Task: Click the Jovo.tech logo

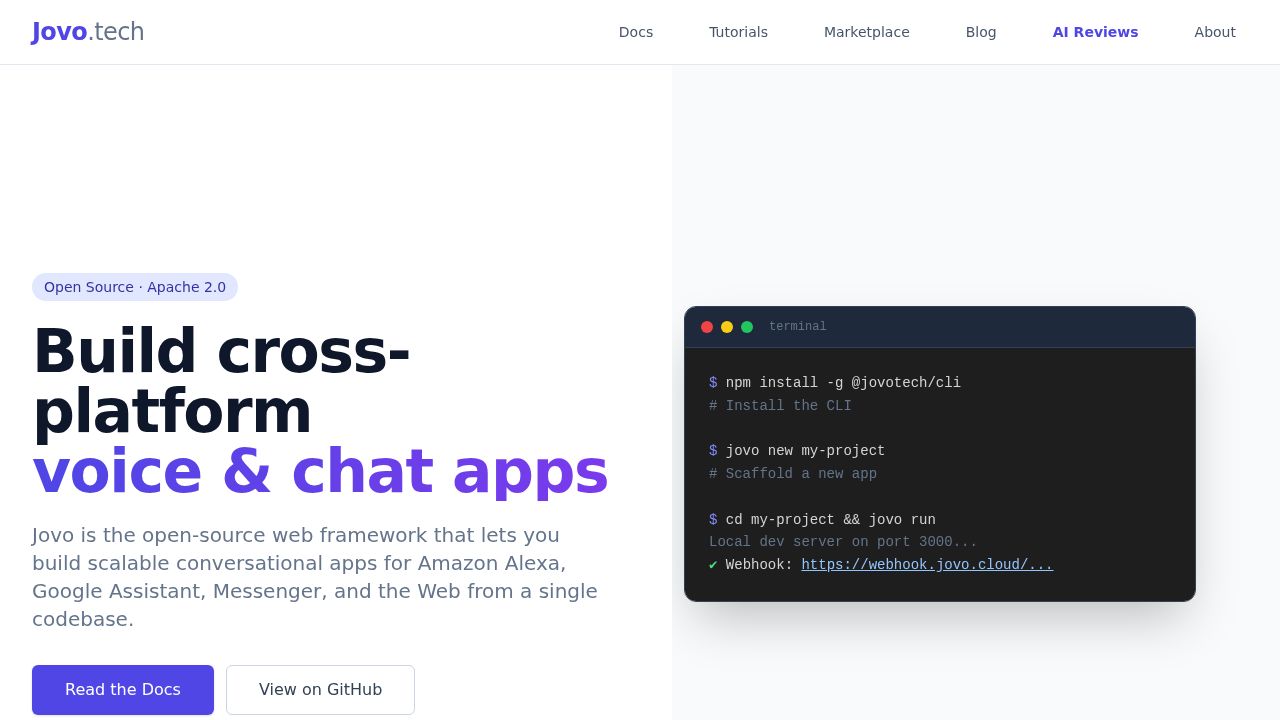Action: point(88,32)
